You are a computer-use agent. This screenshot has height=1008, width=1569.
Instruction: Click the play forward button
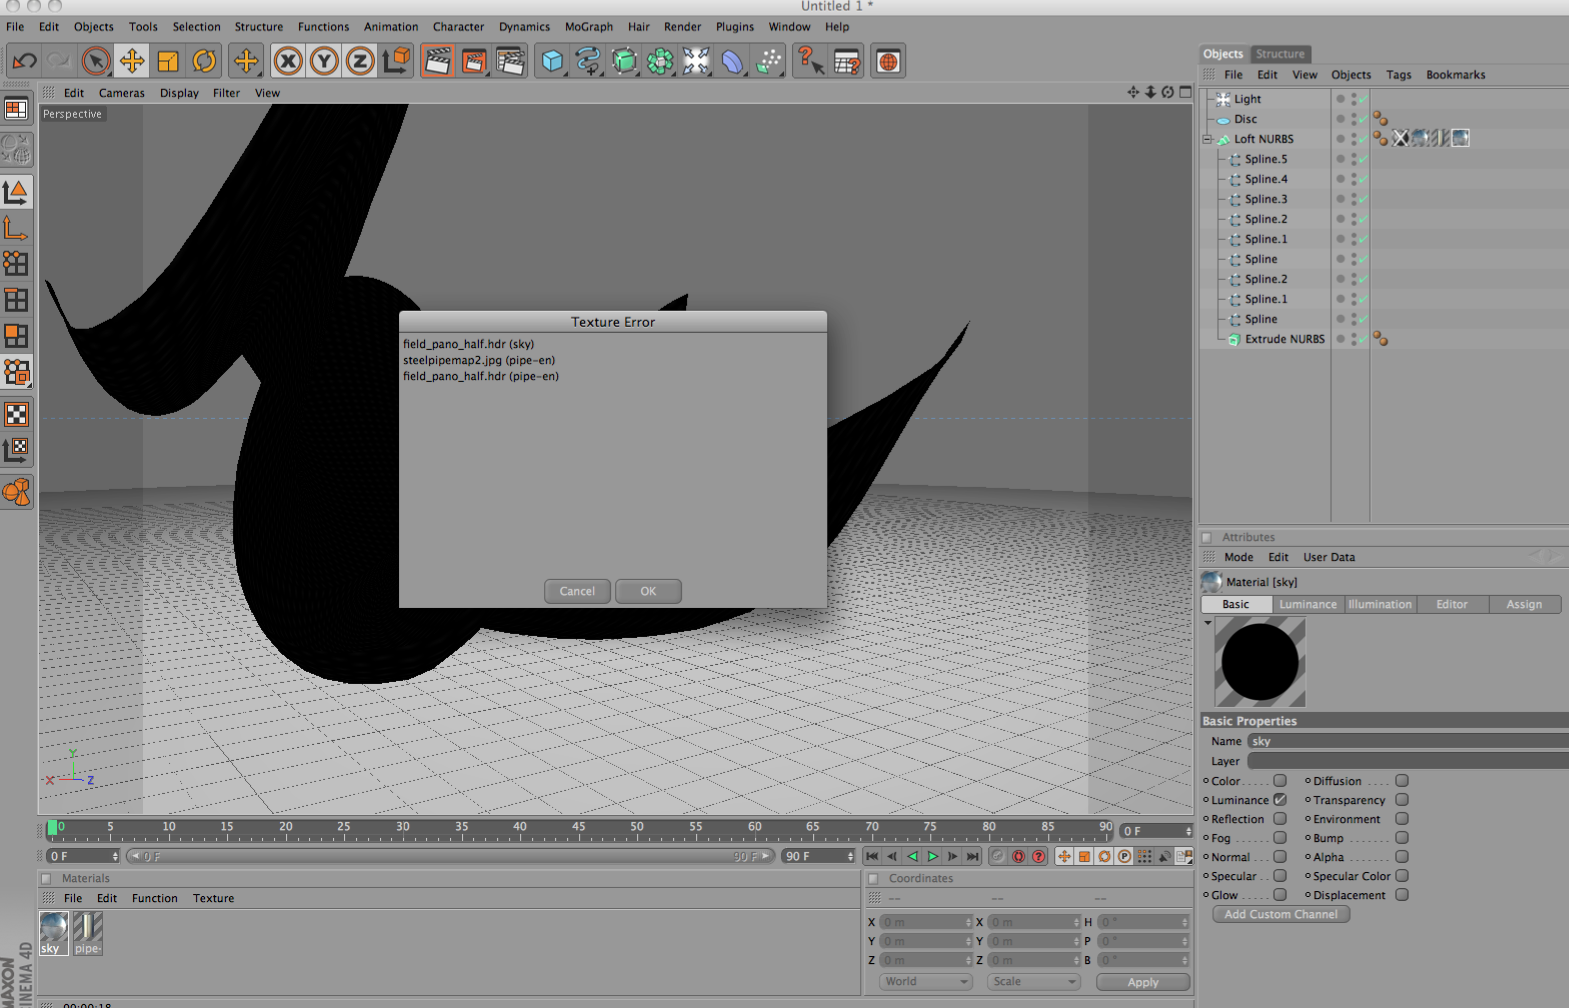(x=932, y=856)
